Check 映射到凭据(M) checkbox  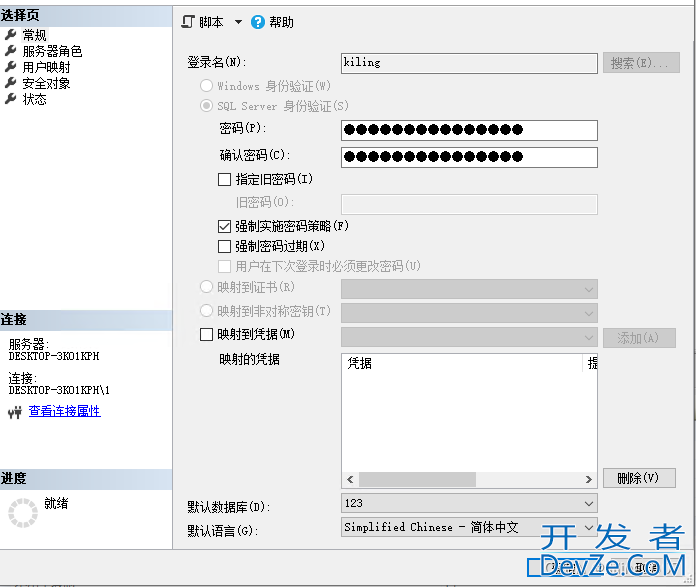tap(206, 334)
